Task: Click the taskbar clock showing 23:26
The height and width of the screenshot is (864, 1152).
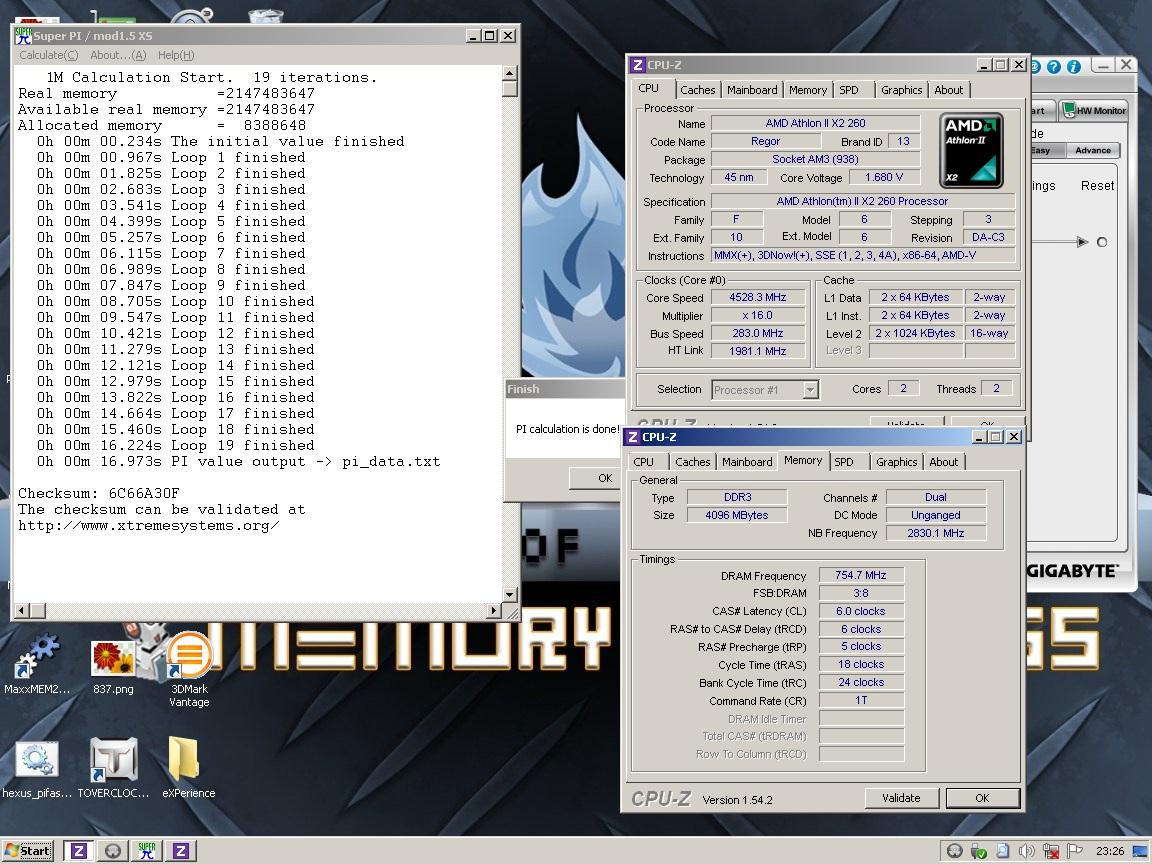Action: tap(1109, 851)
